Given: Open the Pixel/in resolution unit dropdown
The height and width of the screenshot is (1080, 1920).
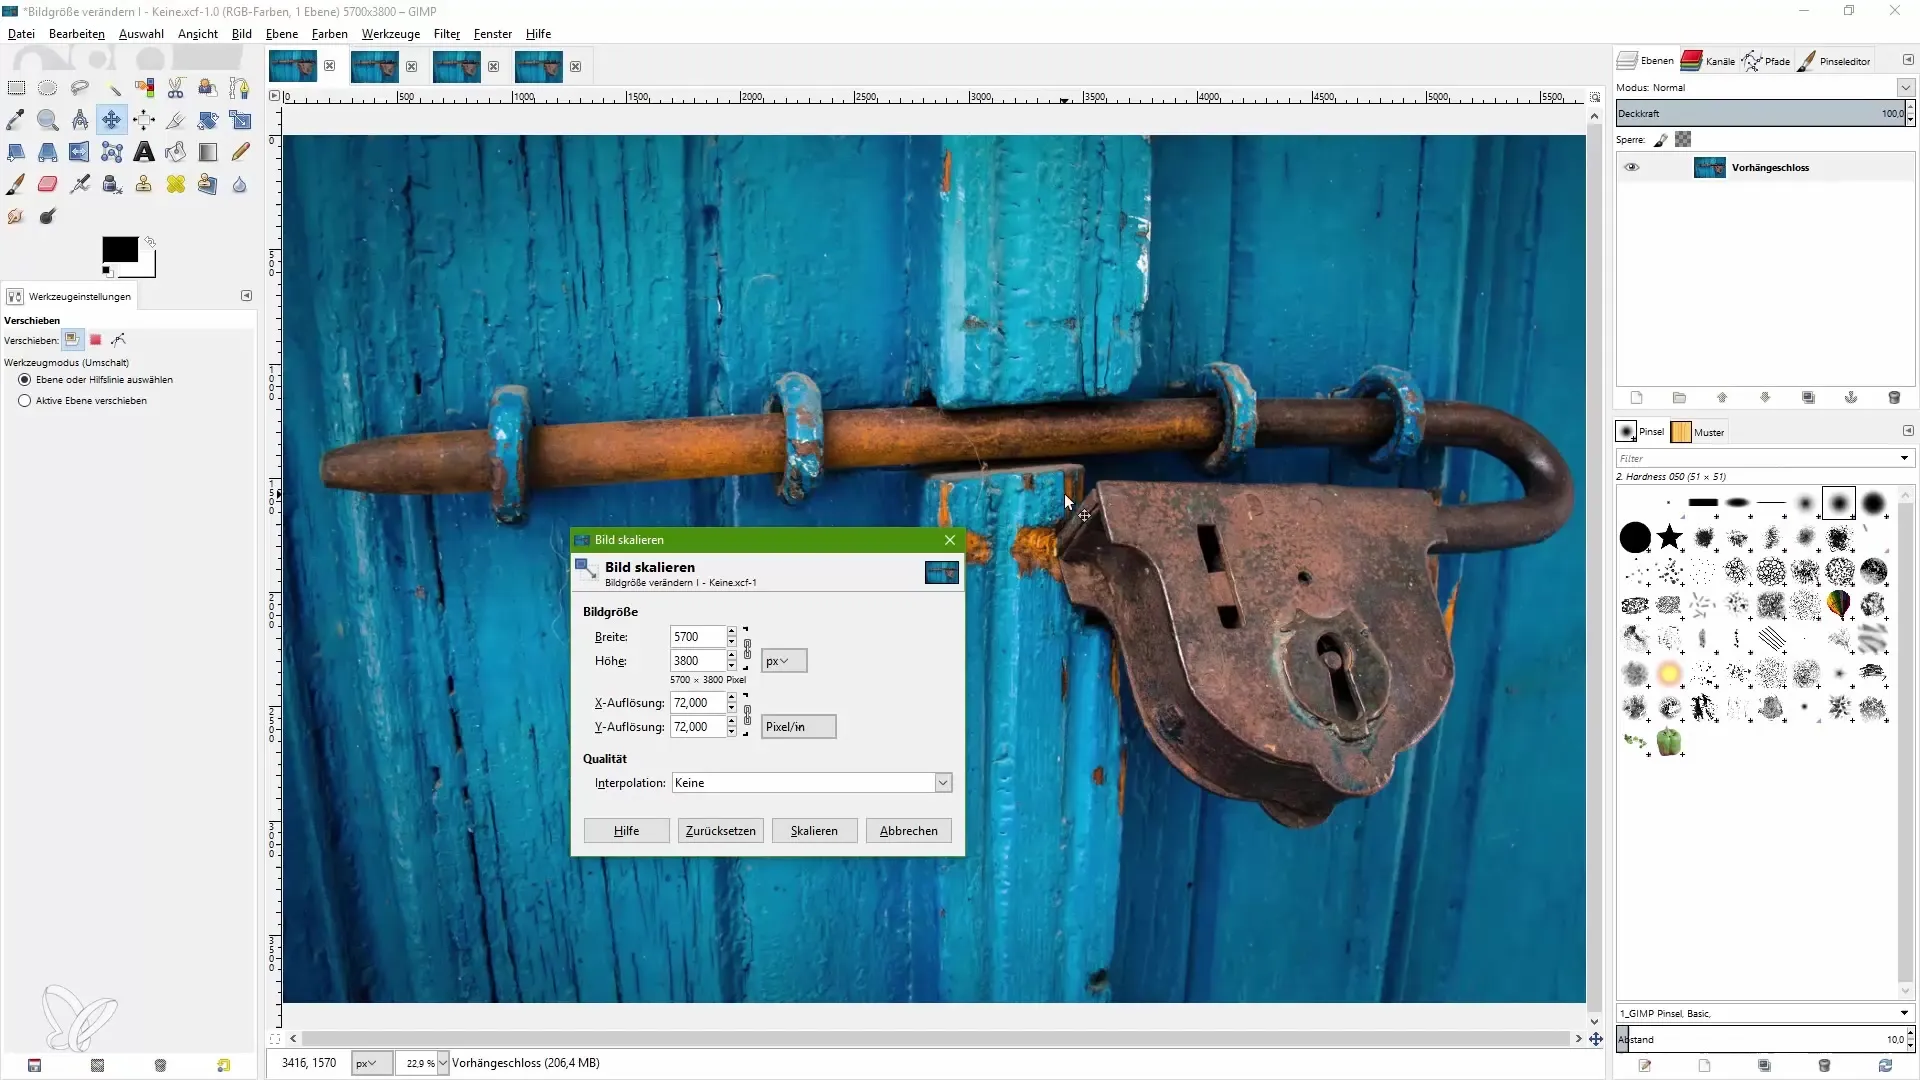Looking at the screenshot, I should click(x=799, y=727).
